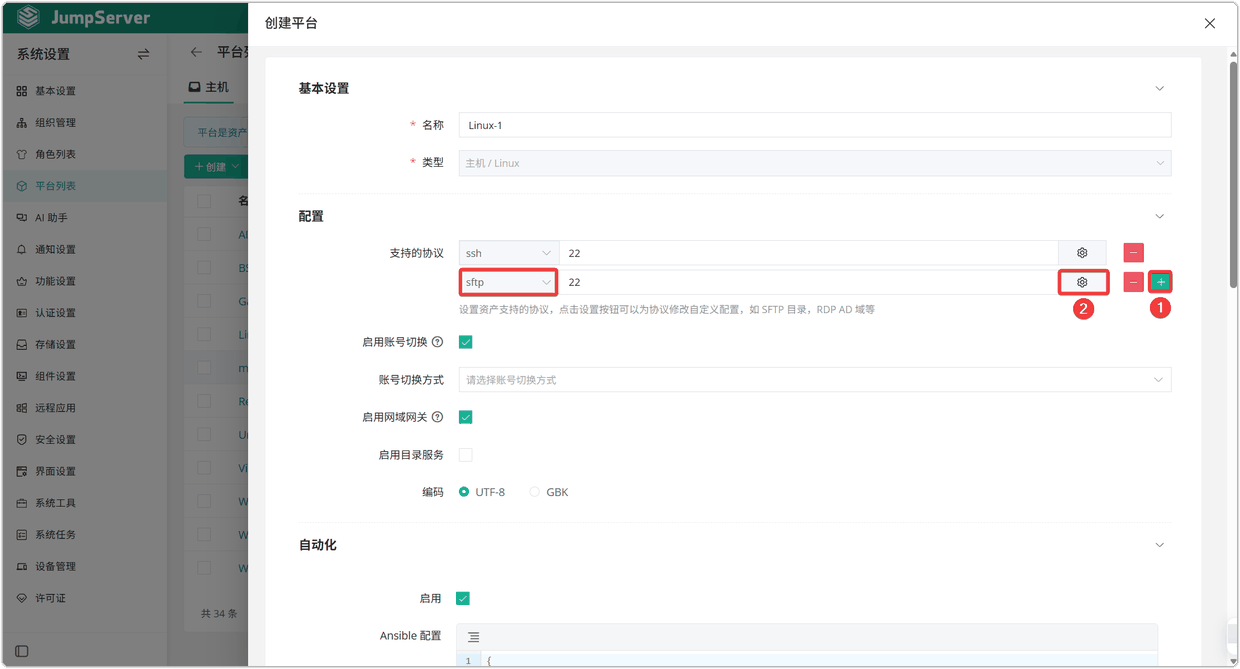
Task: Open sftp protocol settings gear
Action: 1082,282
